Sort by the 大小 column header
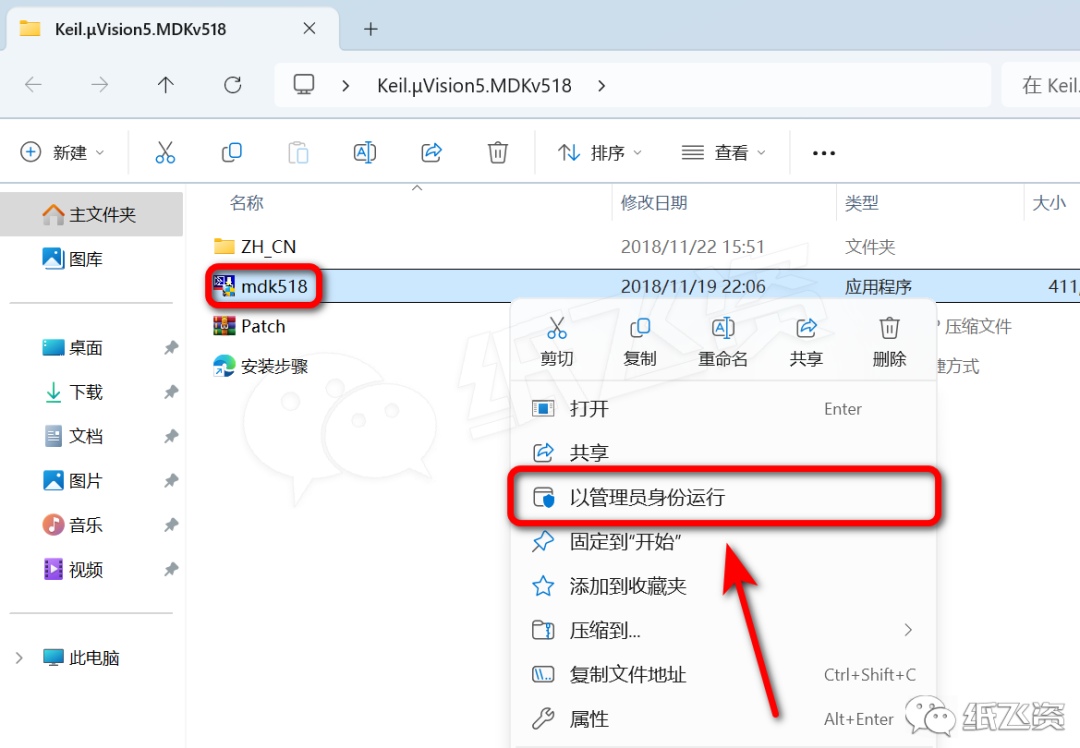The image size is (1080, 748). 1051,202
